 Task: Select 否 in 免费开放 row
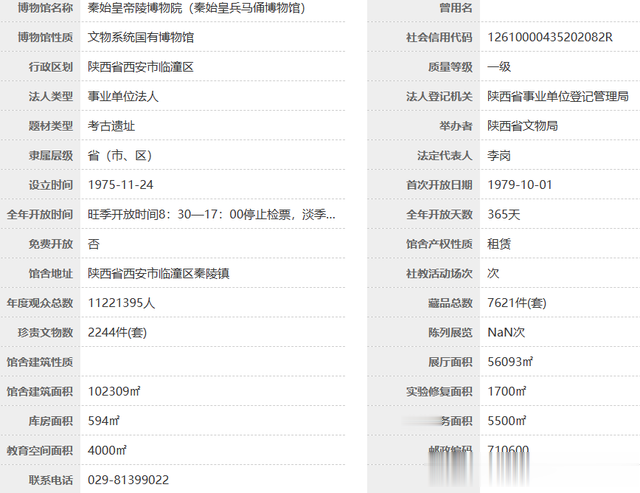pos(93,244)
